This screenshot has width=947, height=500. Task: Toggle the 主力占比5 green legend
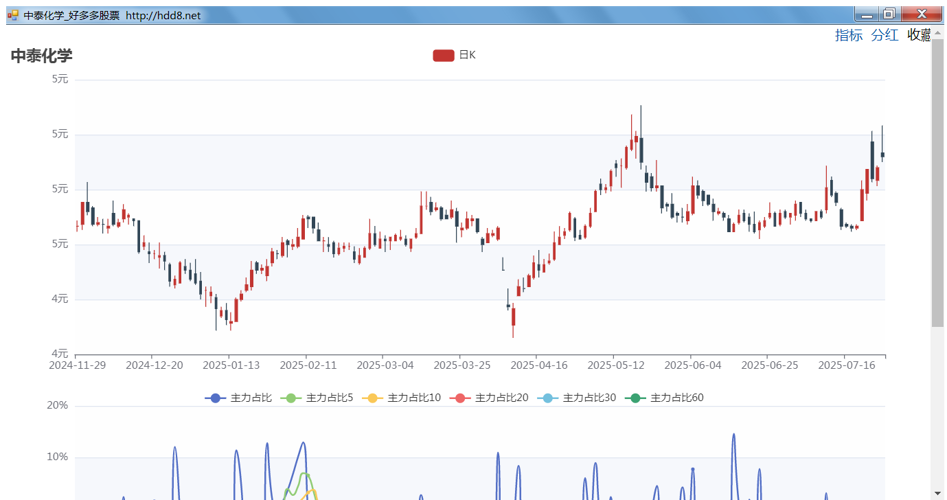317,397
